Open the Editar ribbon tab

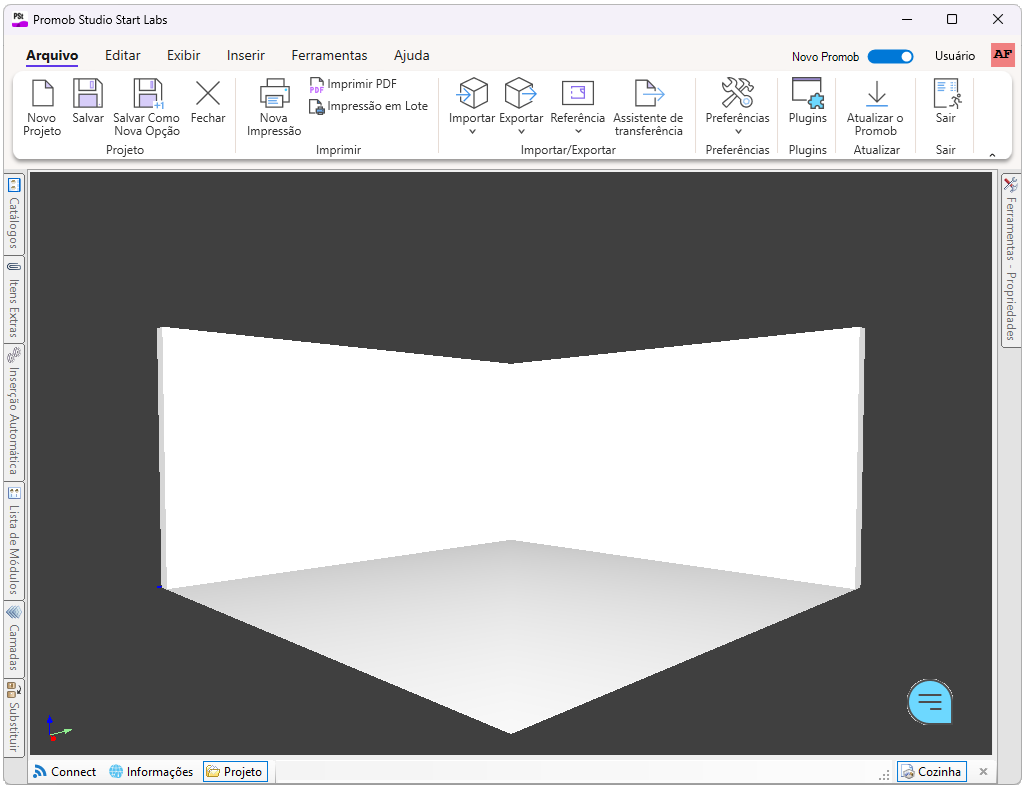point(123,56)
